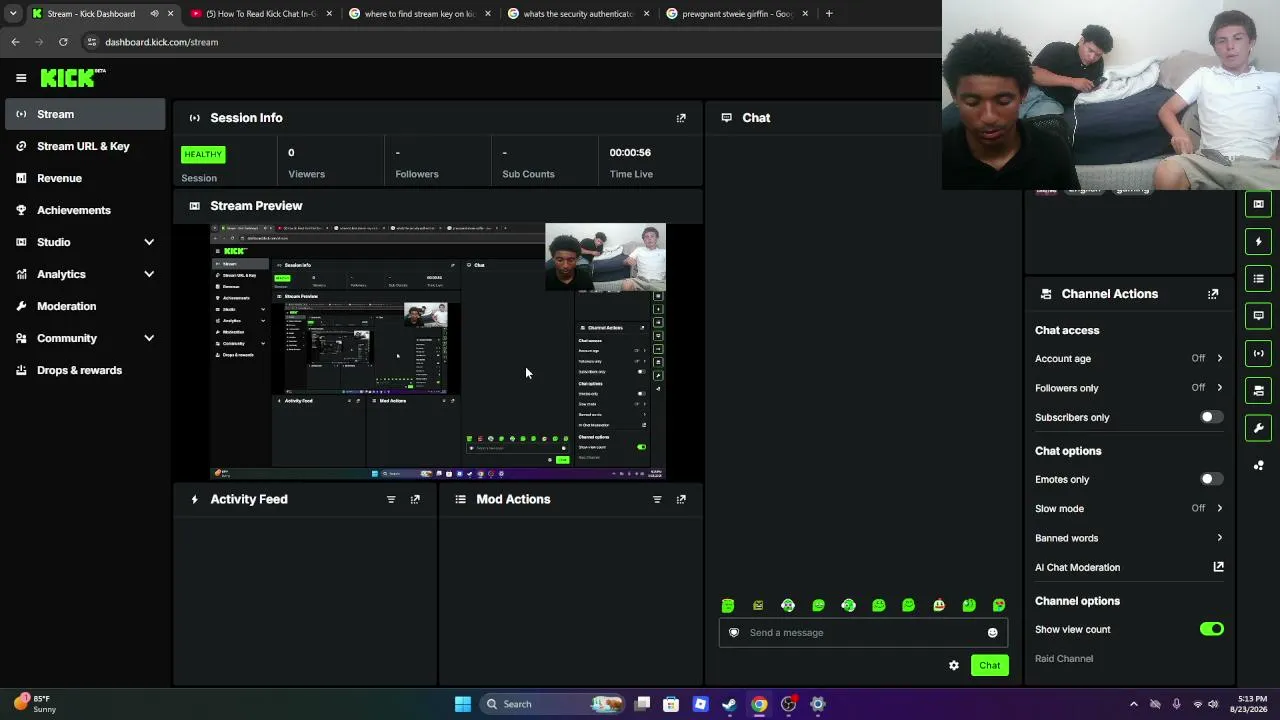Image resolution: width=1280 pixels, height=720 pixels.
Task: Open OBS Studio from the taskbar
Action: (788, 704)
